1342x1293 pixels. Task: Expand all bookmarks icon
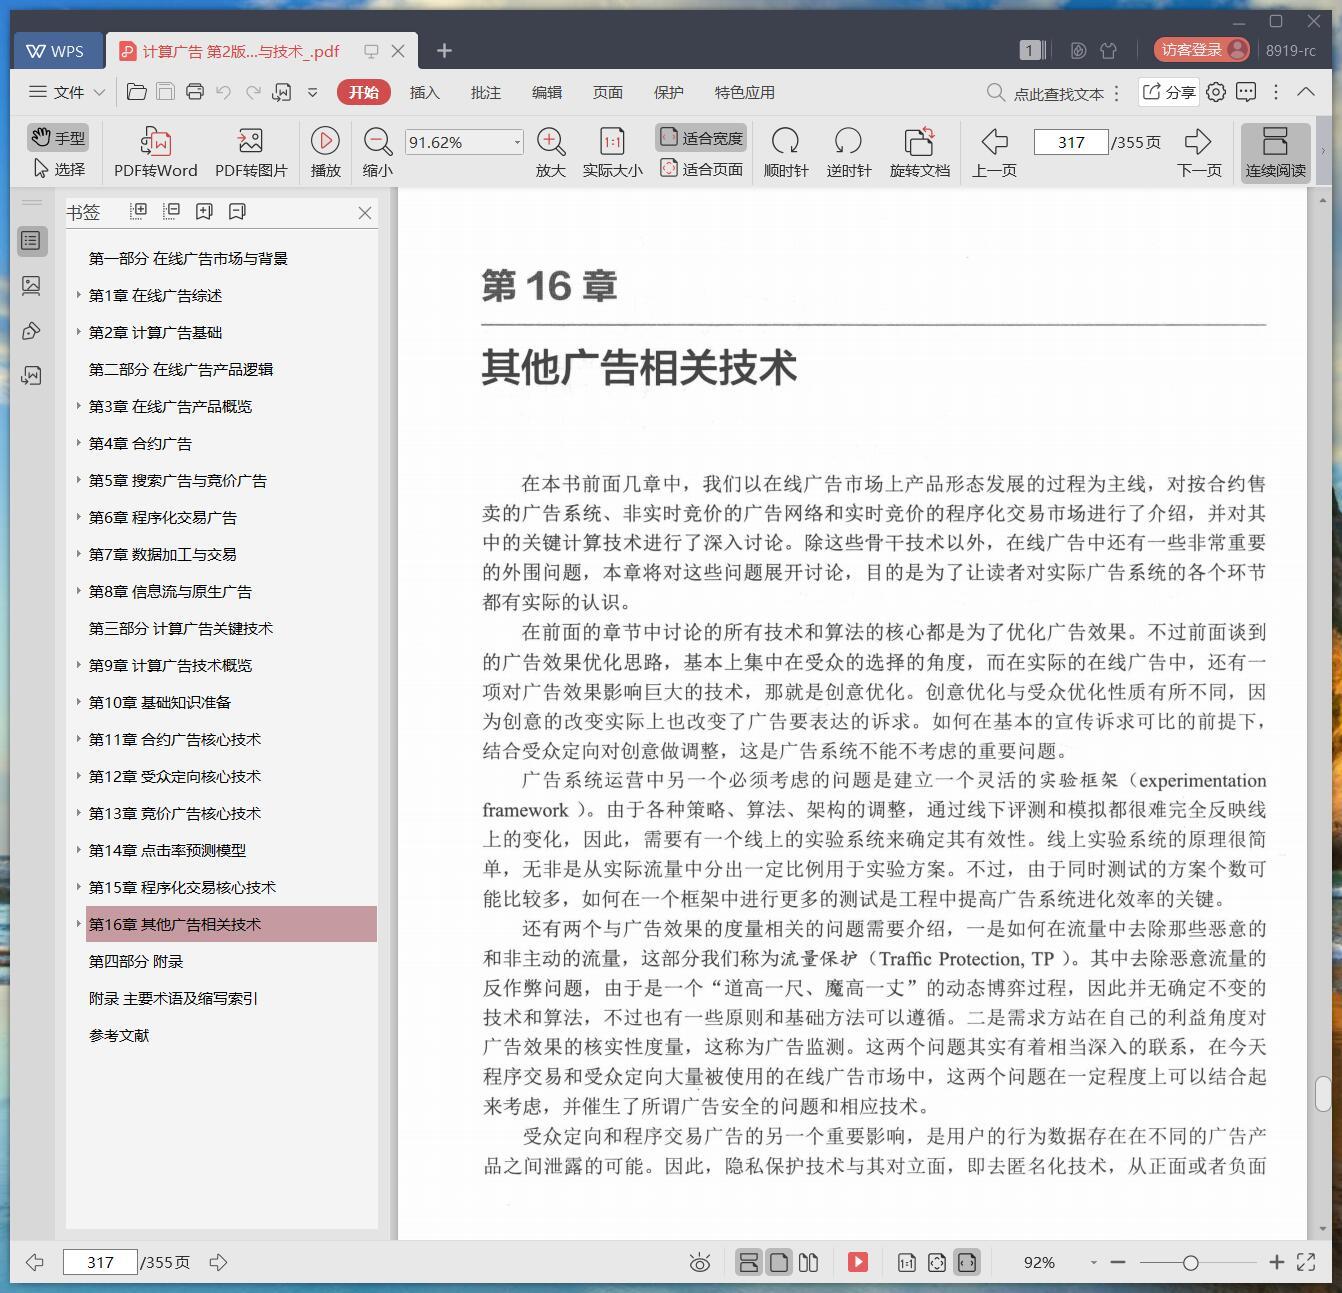pyautogui.click(x=138, y=211)
